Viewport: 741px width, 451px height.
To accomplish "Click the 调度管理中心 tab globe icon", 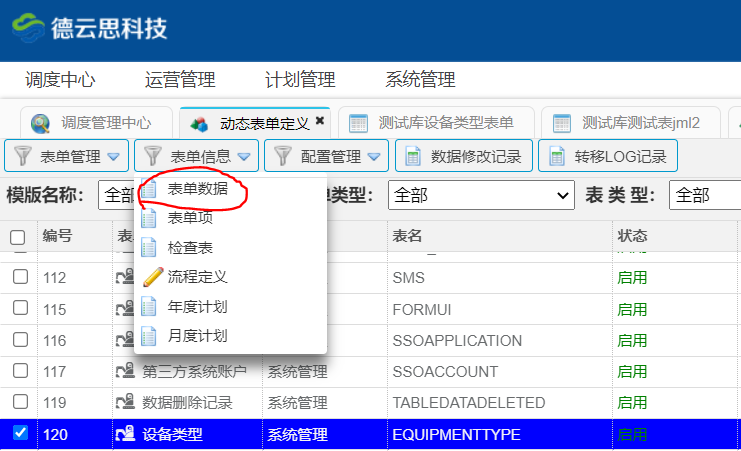I will 41,123.
